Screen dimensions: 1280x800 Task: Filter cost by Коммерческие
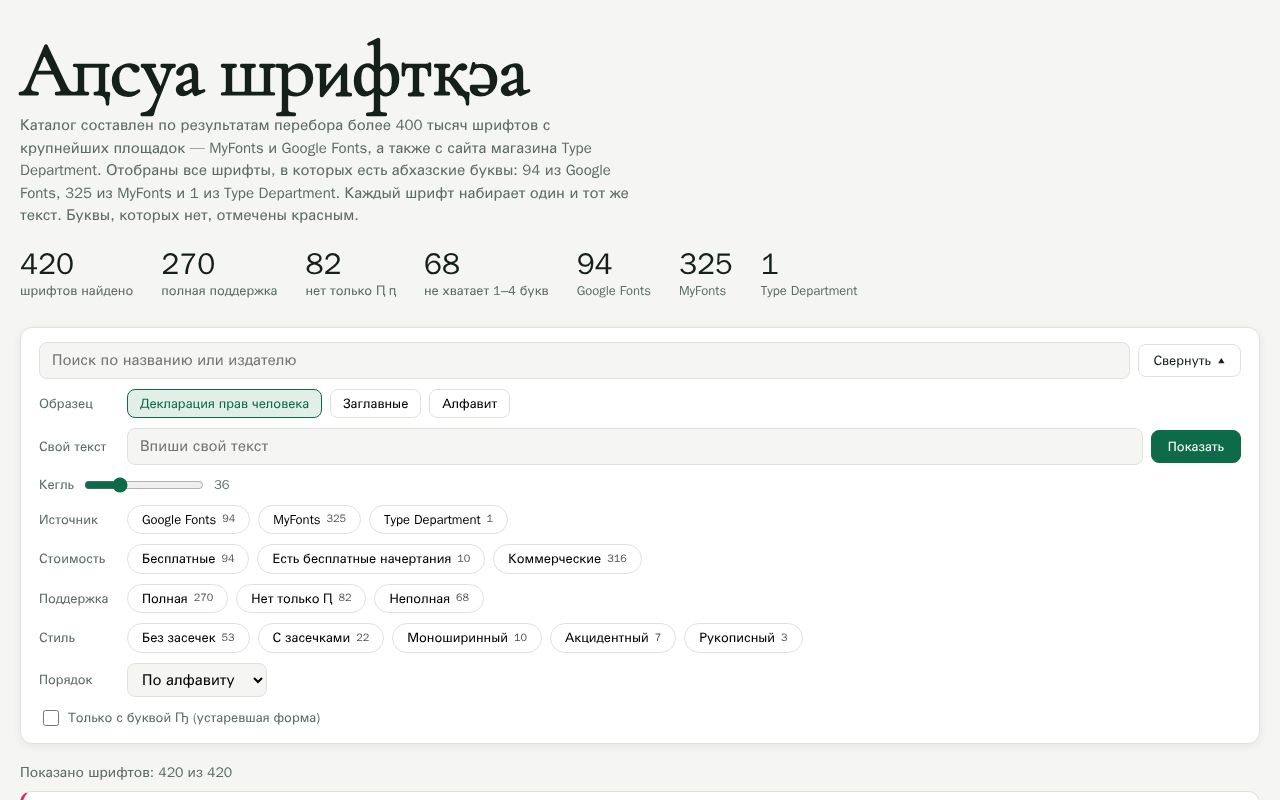[567, 558]
